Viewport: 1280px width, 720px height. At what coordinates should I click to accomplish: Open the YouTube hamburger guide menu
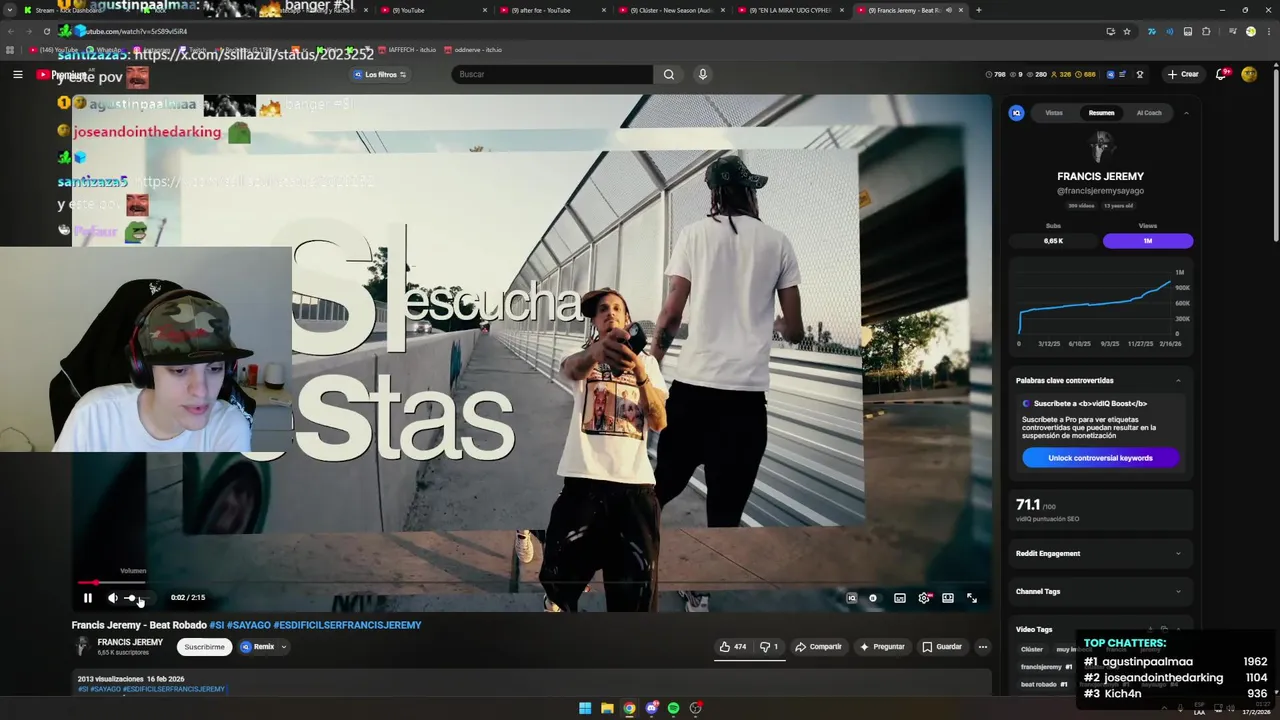point(17,74)
